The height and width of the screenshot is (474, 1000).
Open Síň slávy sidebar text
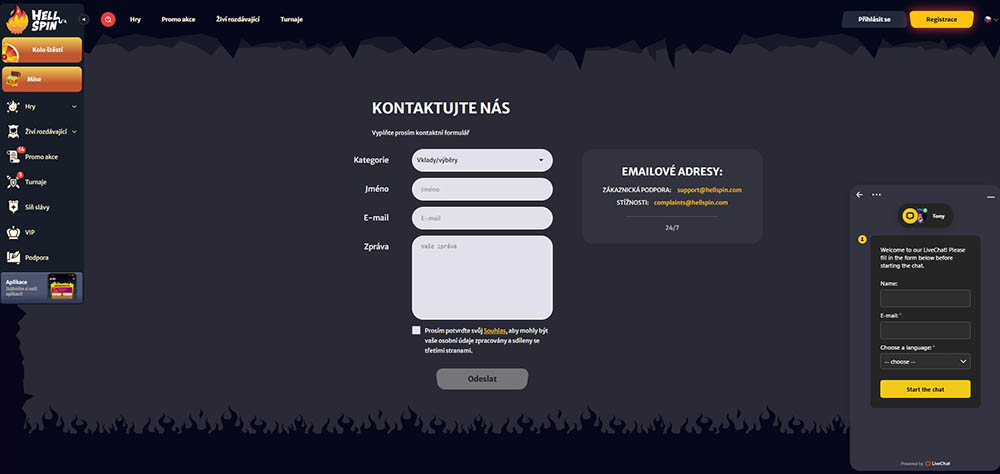pyautogui.click(x=38, y=207)
